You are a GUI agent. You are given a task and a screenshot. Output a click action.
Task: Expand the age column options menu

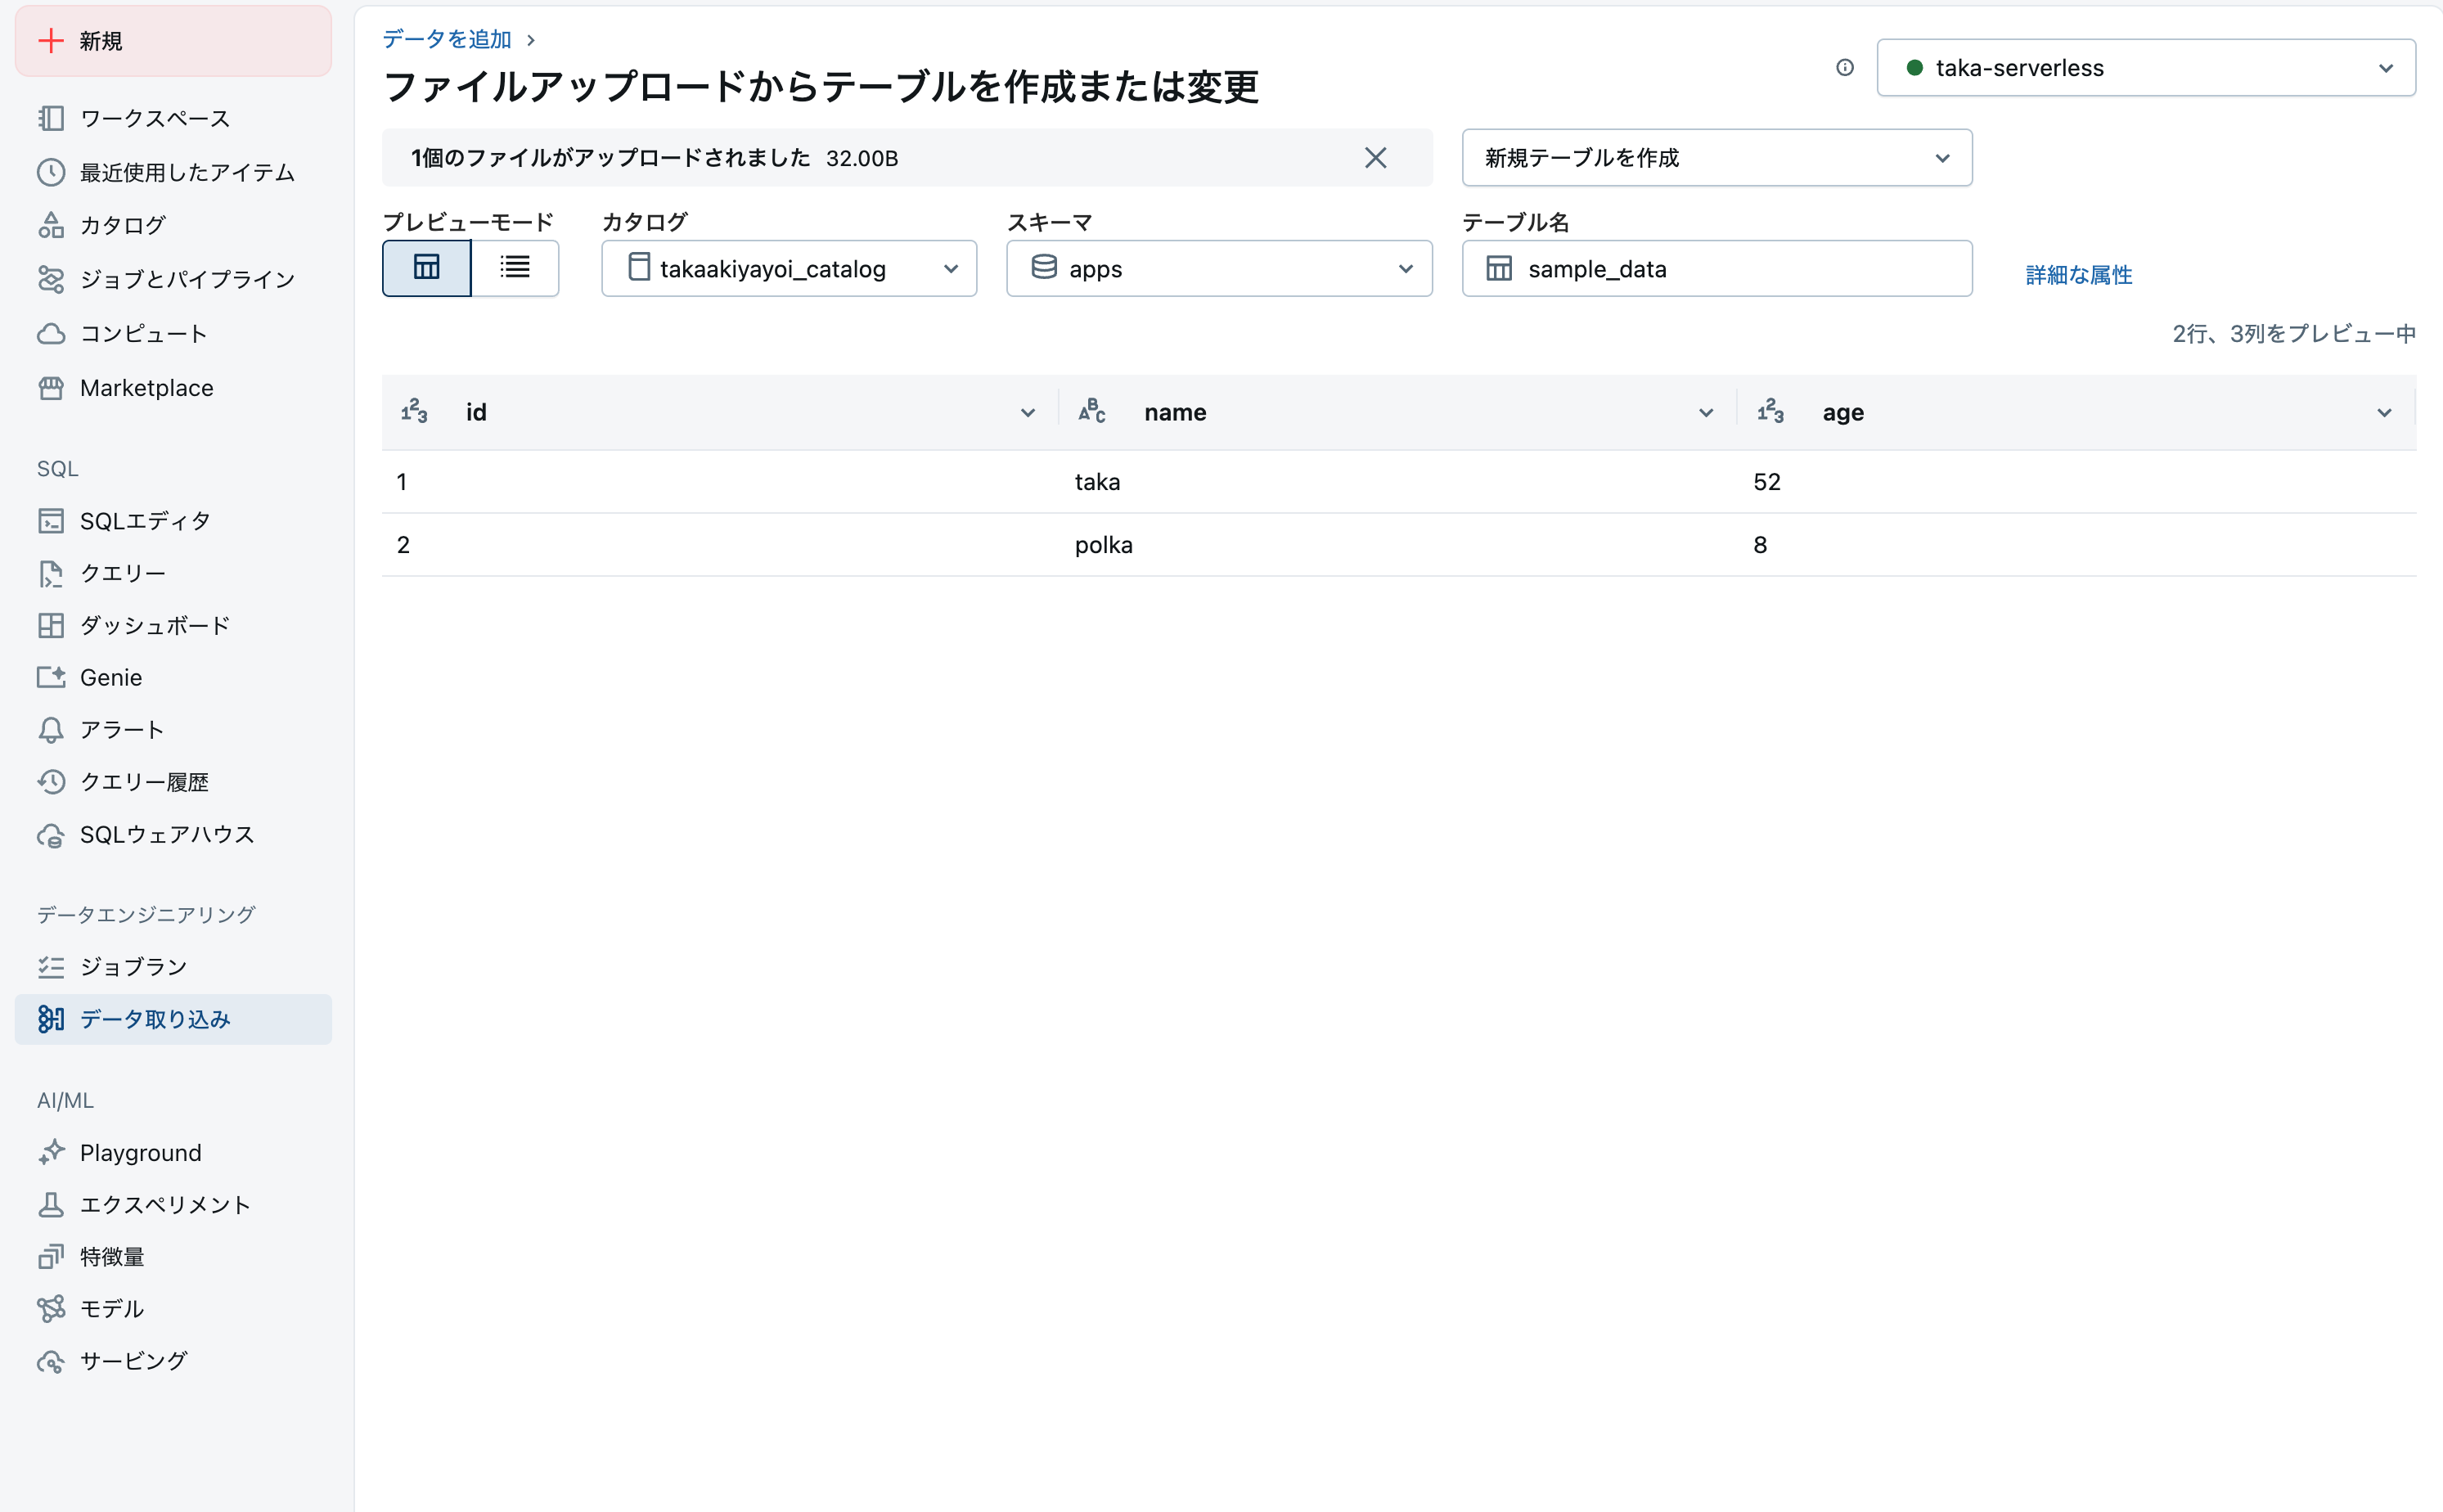coord(2384,412)
